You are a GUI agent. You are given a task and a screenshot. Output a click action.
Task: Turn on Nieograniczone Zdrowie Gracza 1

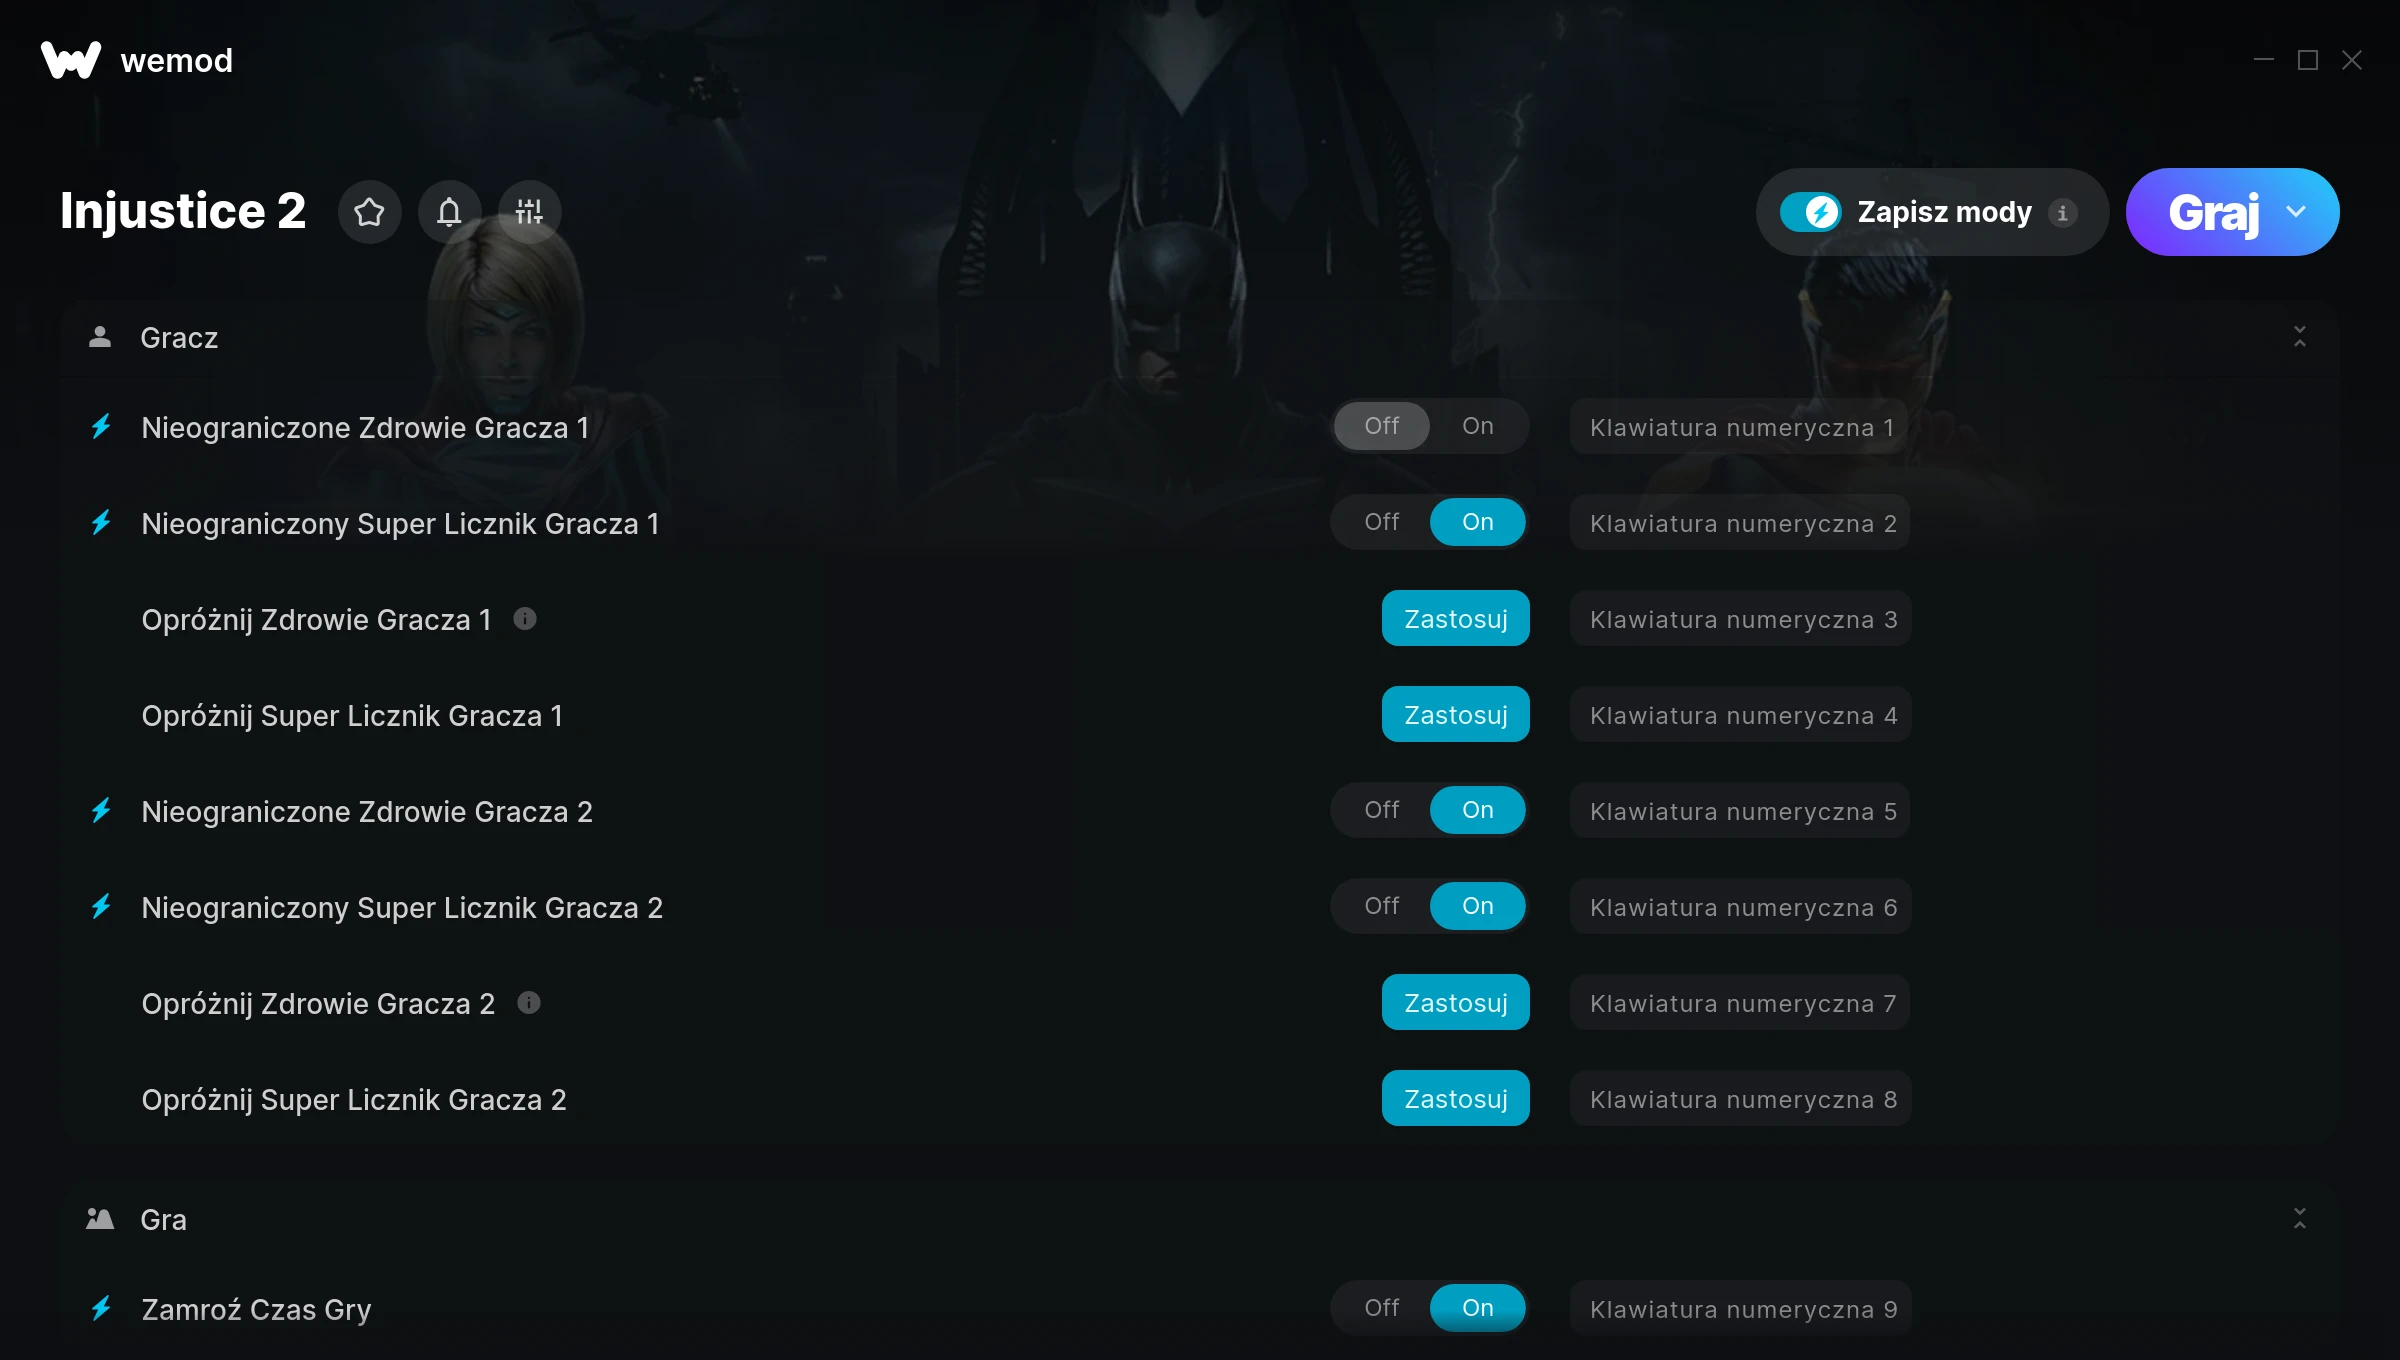tap(1477, 426)
